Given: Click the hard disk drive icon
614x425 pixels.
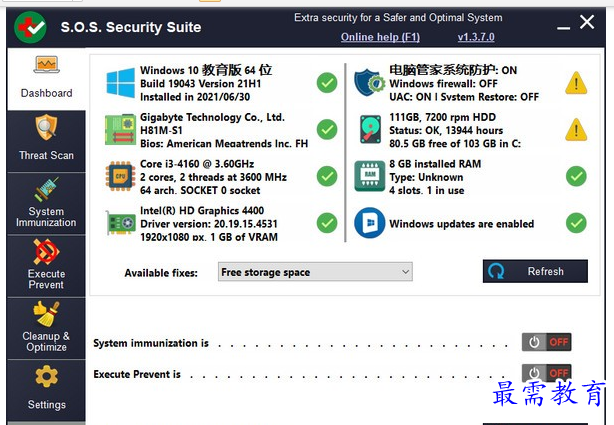Looking at the screenshot, I should [x=370, y=129].
